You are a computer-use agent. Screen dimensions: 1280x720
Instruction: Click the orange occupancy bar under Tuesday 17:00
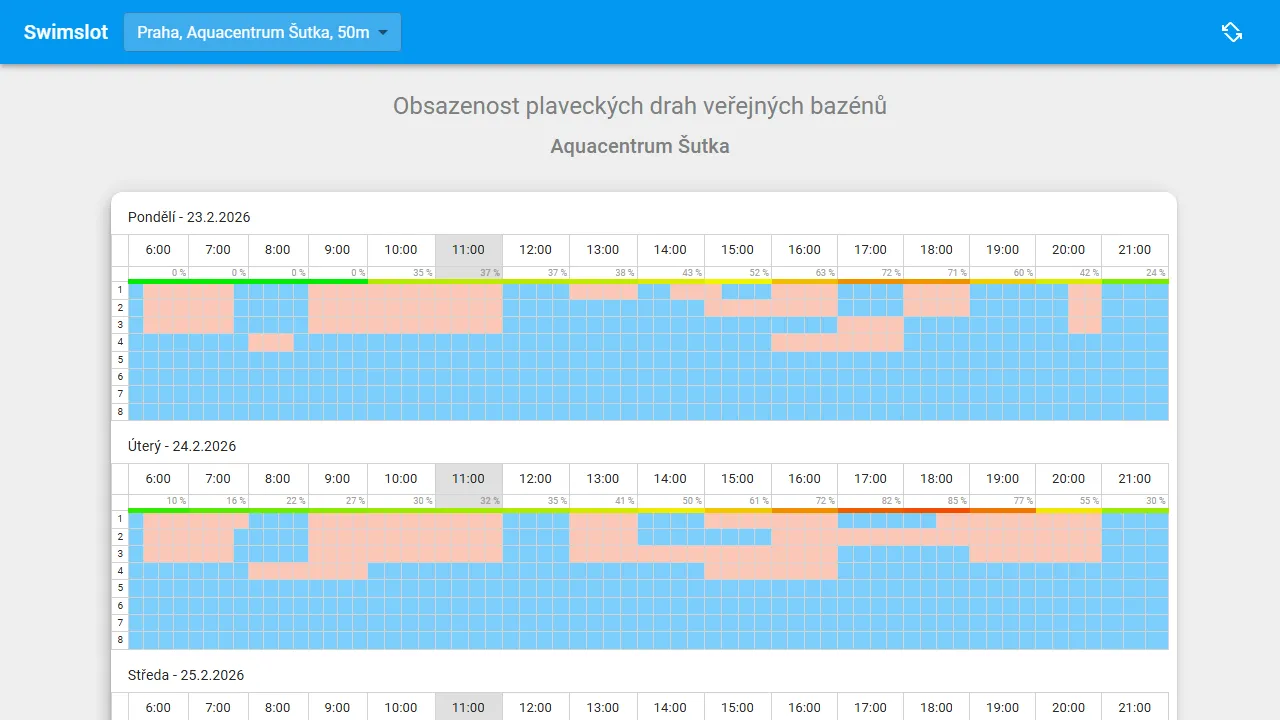pos(870,510)
